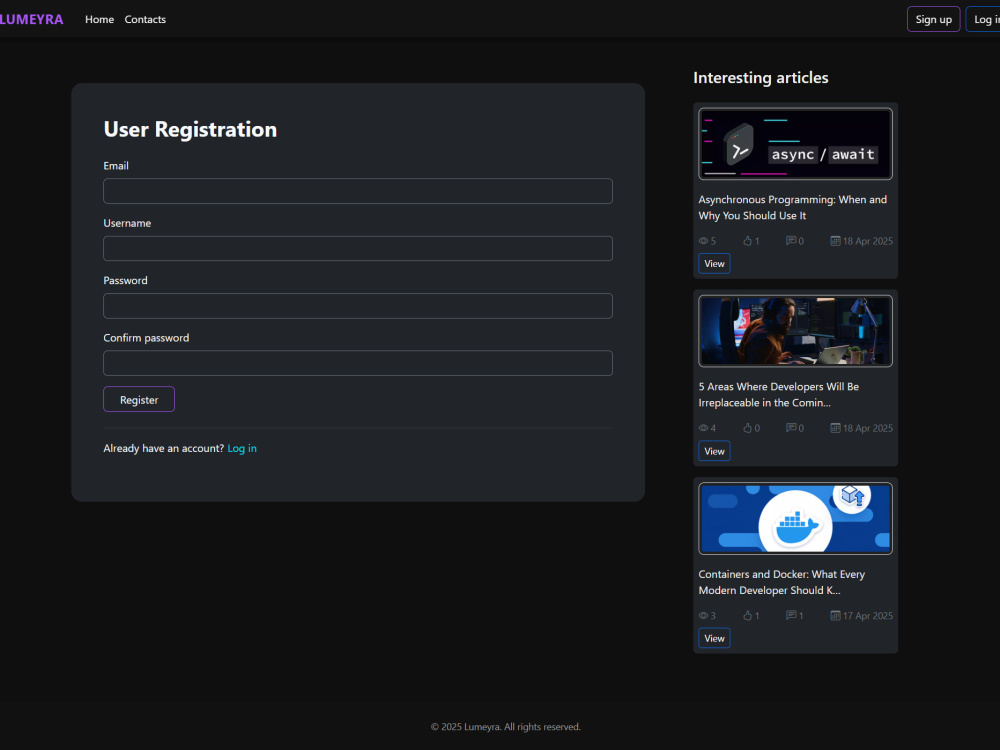The height and width of the screenshot is (750, 1000).
Task: Open the Home navigation item
Action: point(99,19)
